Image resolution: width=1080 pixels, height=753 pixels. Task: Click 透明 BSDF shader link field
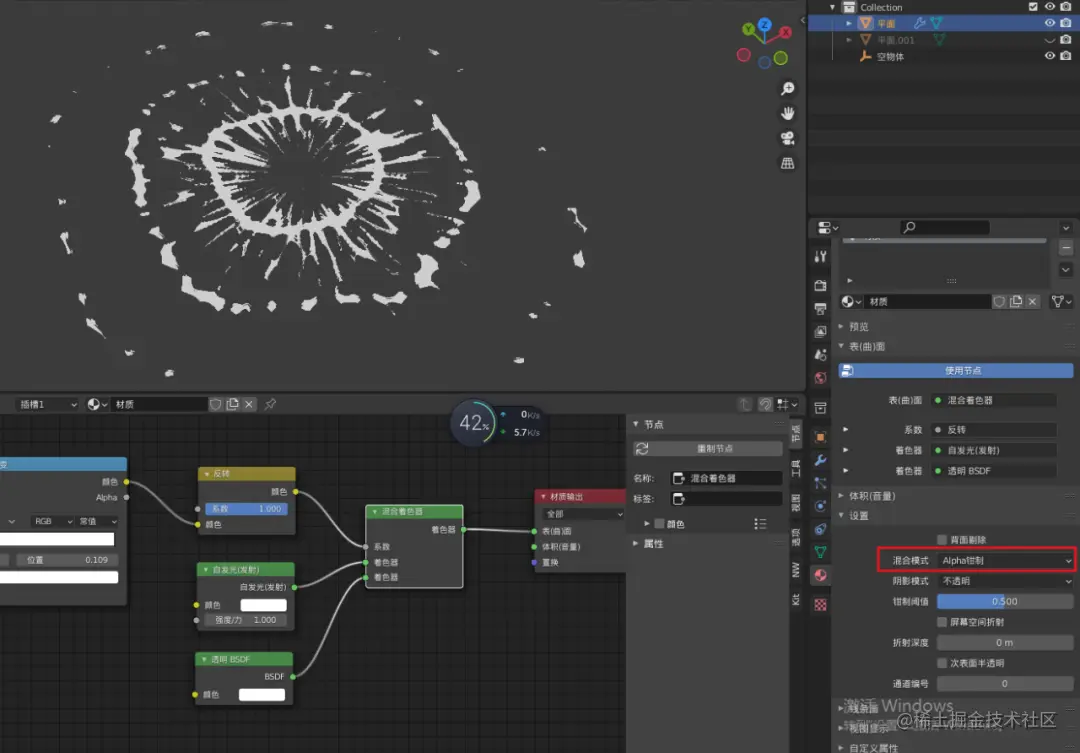click(x=993, y=471)
